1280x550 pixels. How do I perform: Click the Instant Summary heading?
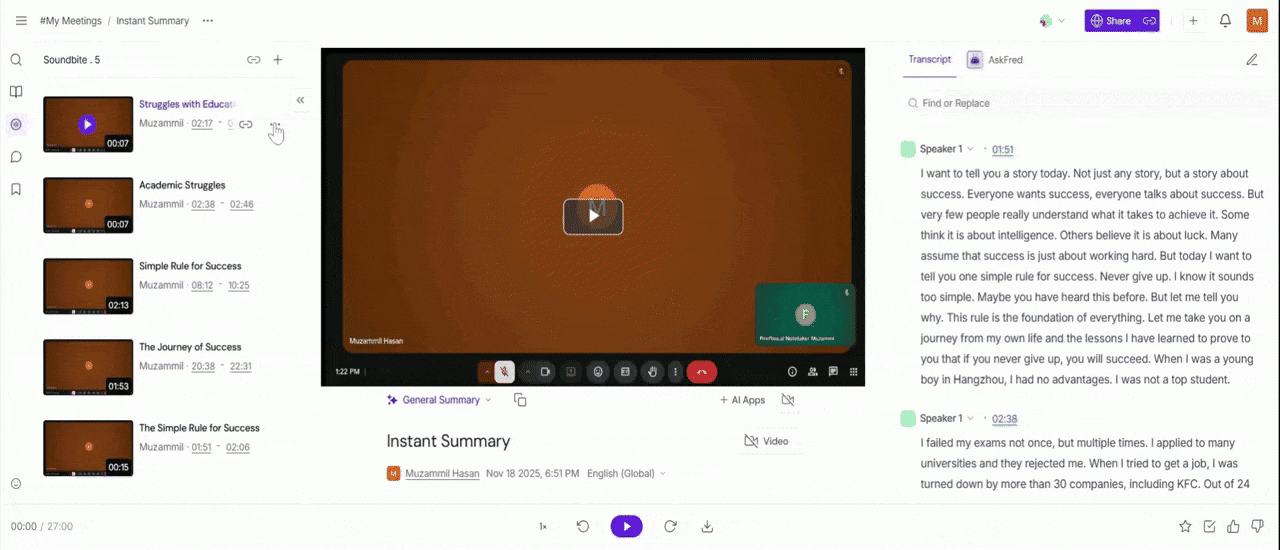448,441
